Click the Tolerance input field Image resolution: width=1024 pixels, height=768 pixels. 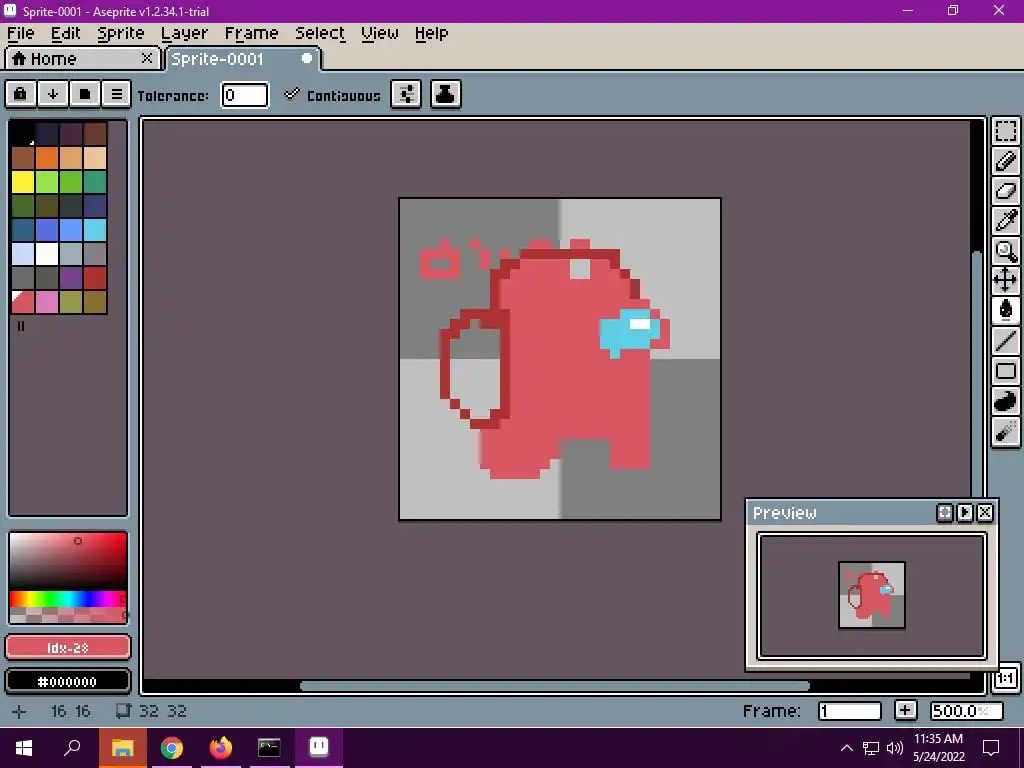244,95
